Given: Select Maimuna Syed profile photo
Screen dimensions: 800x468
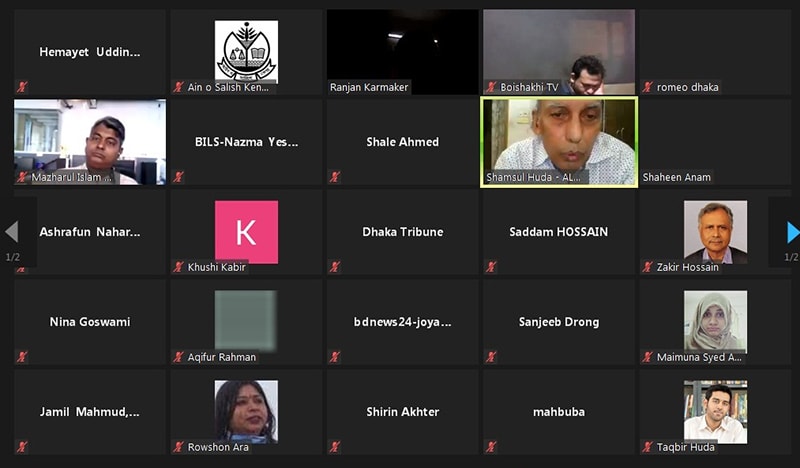Looking at the screenshot, I should click(715, 322).
